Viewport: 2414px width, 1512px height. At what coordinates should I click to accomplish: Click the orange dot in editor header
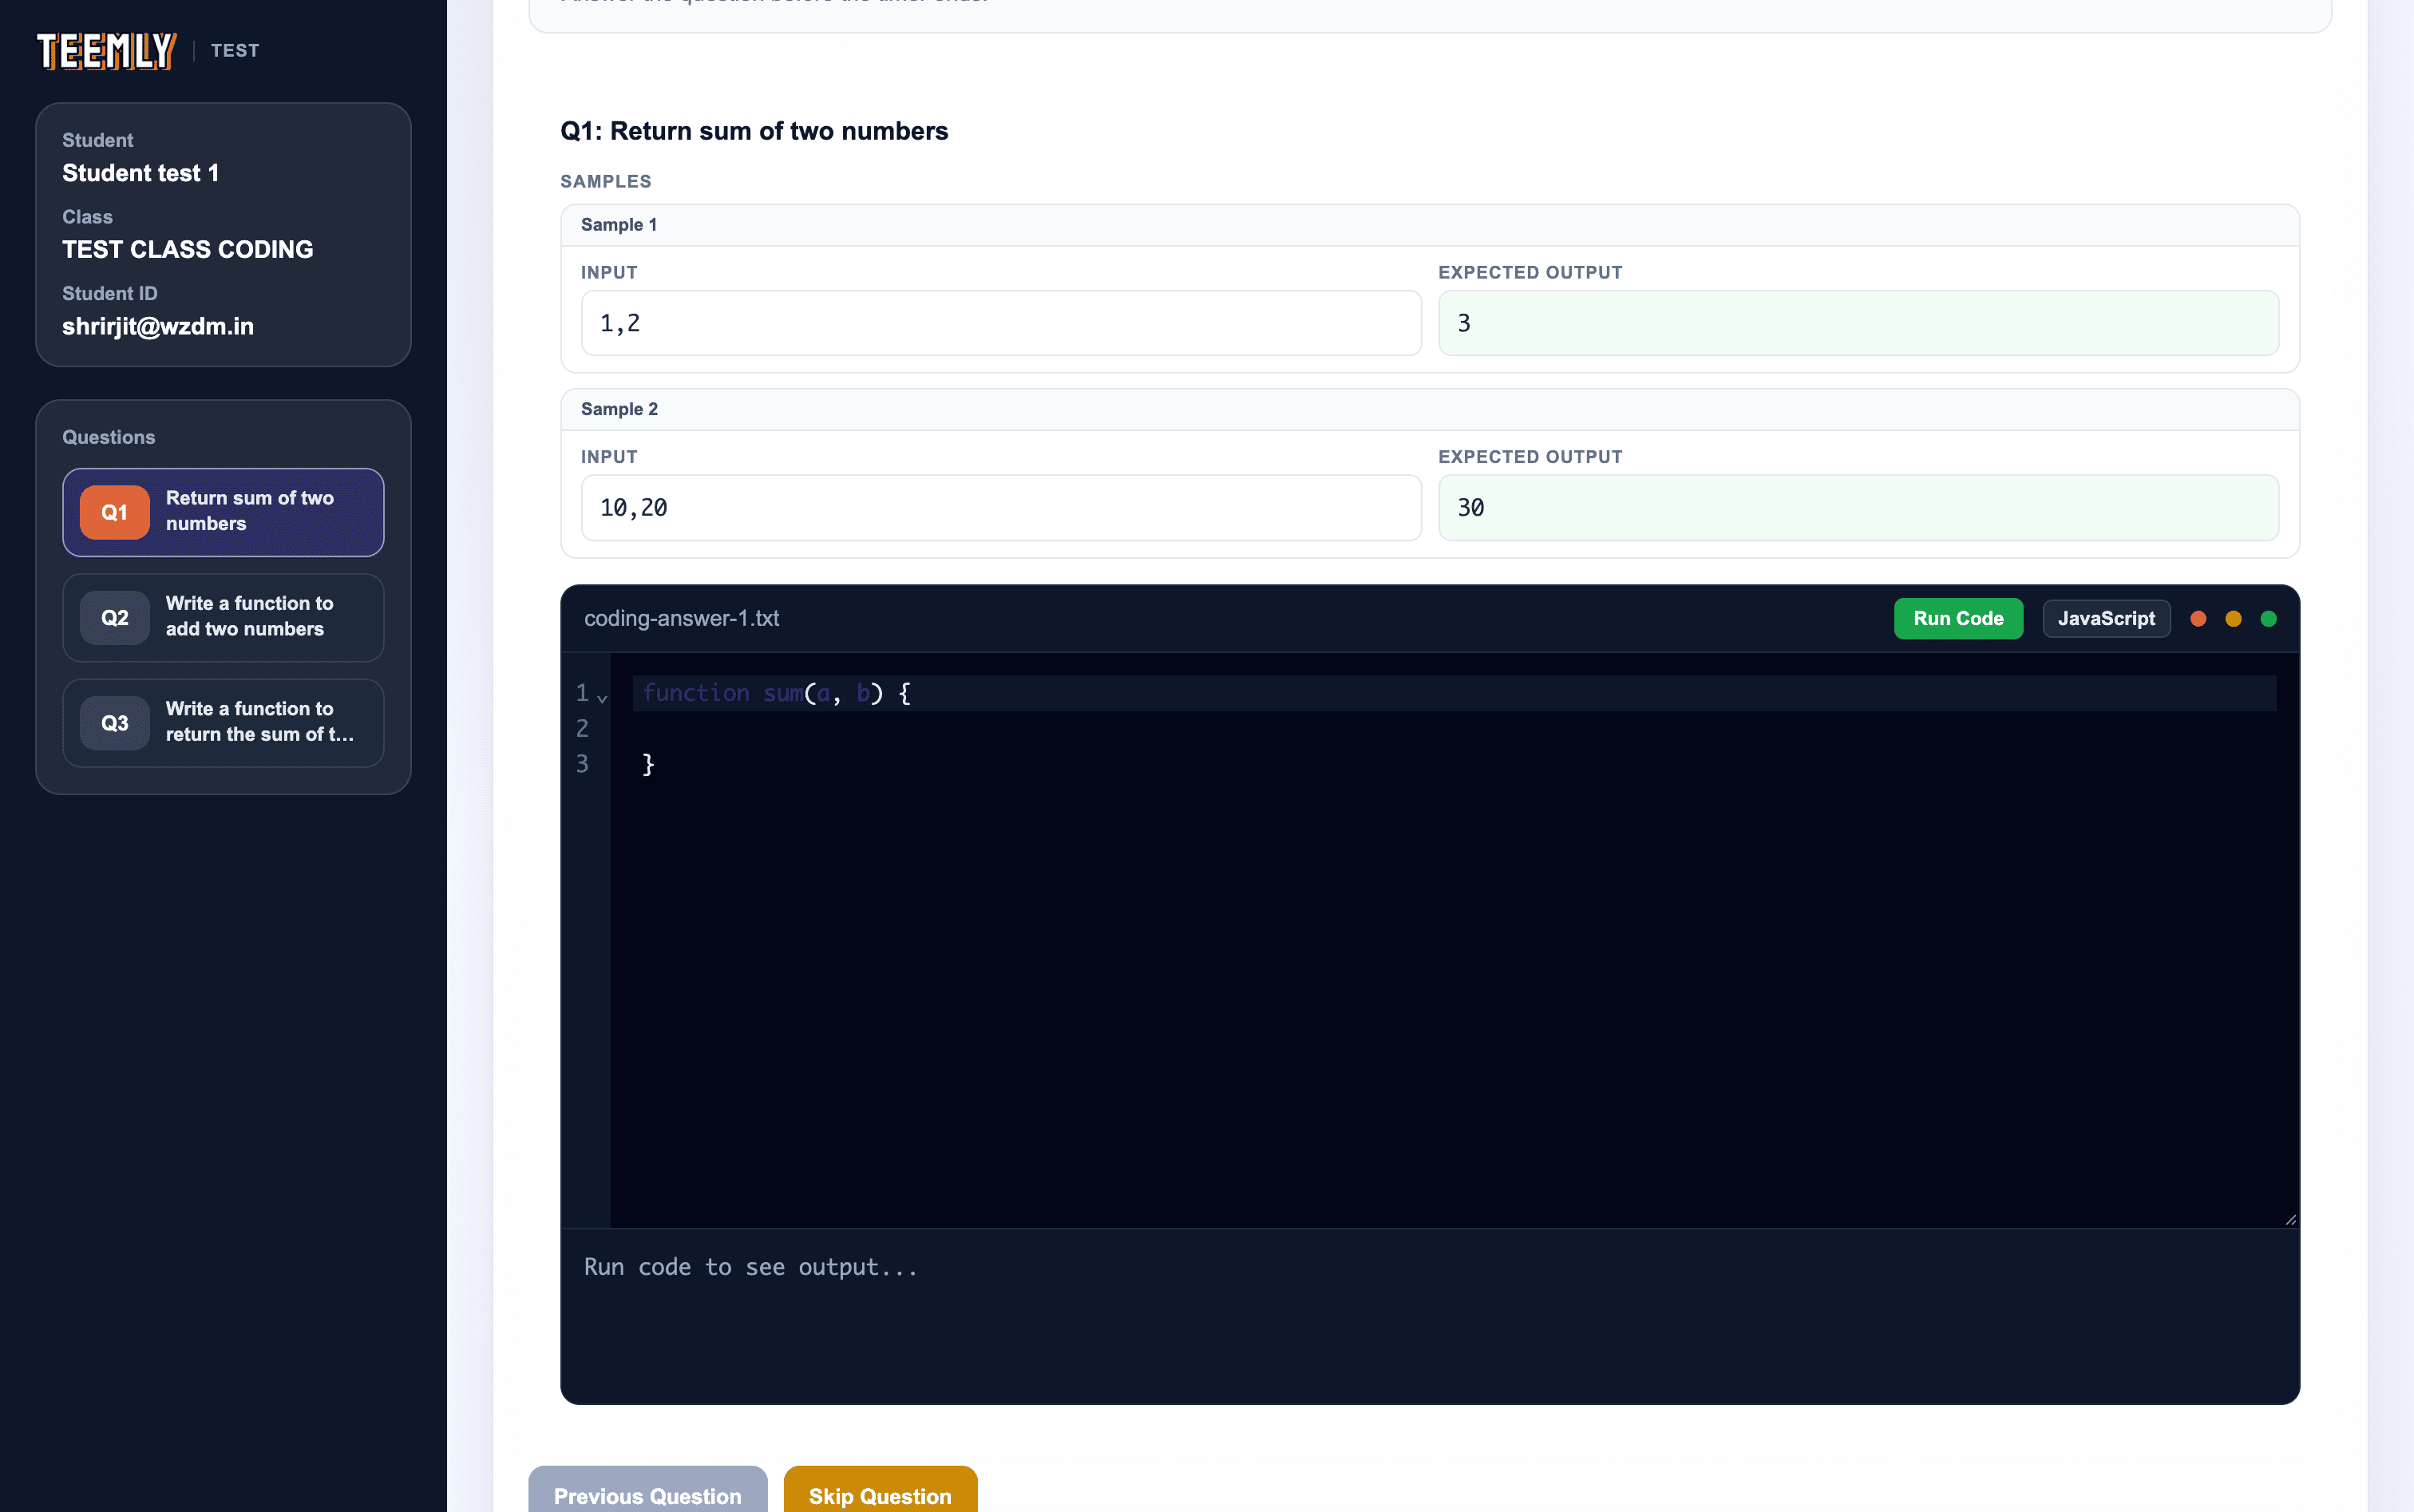(x=2233, y=618)
